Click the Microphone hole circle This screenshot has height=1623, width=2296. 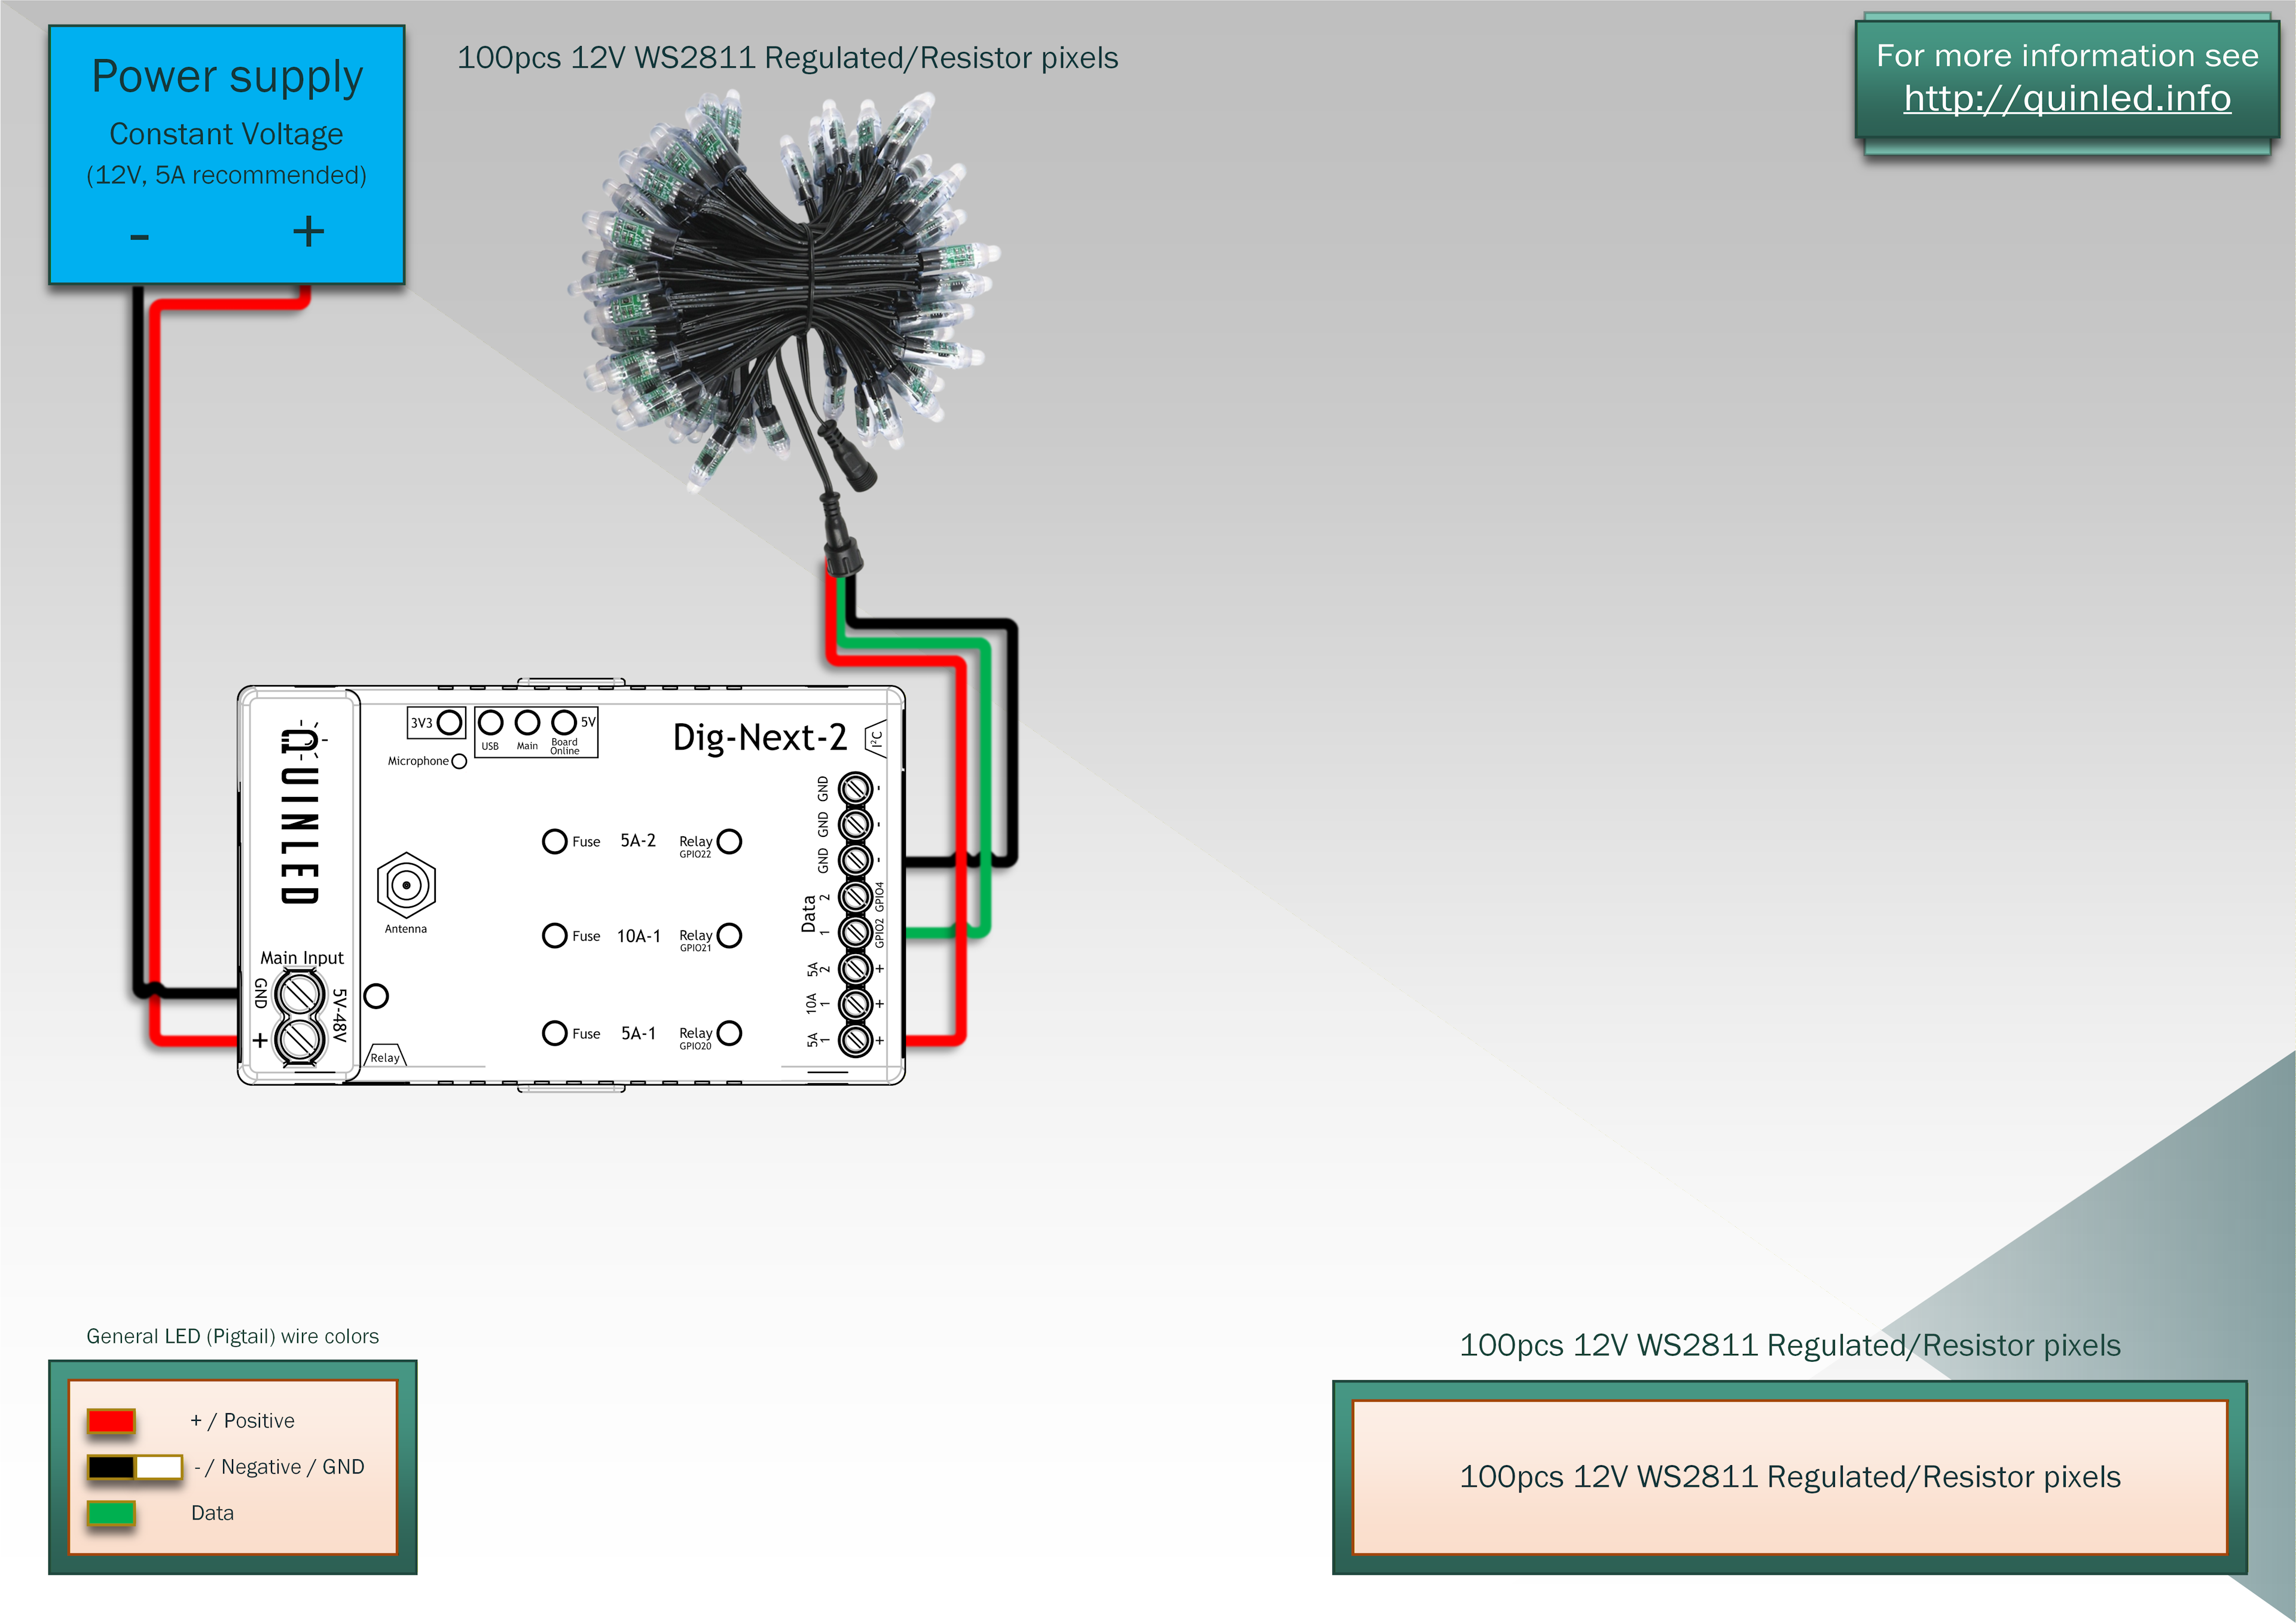[x=459, y=762]
